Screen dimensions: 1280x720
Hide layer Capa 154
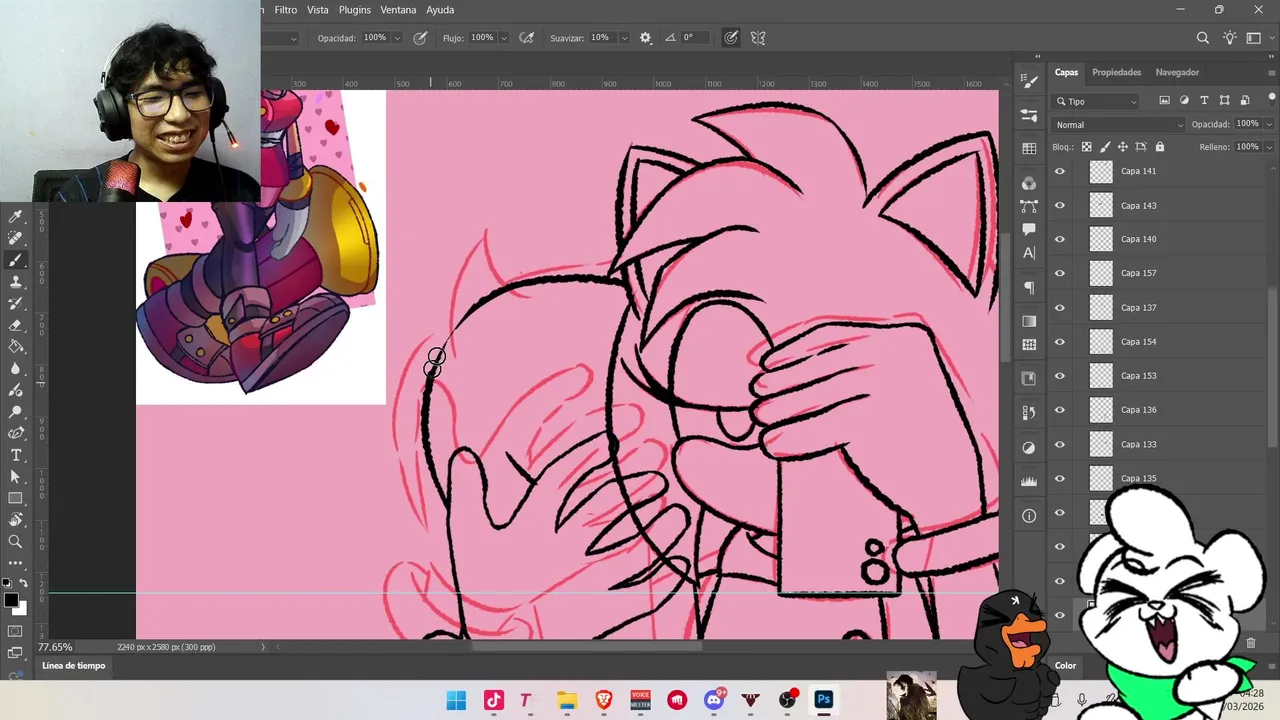(1060, 342)
